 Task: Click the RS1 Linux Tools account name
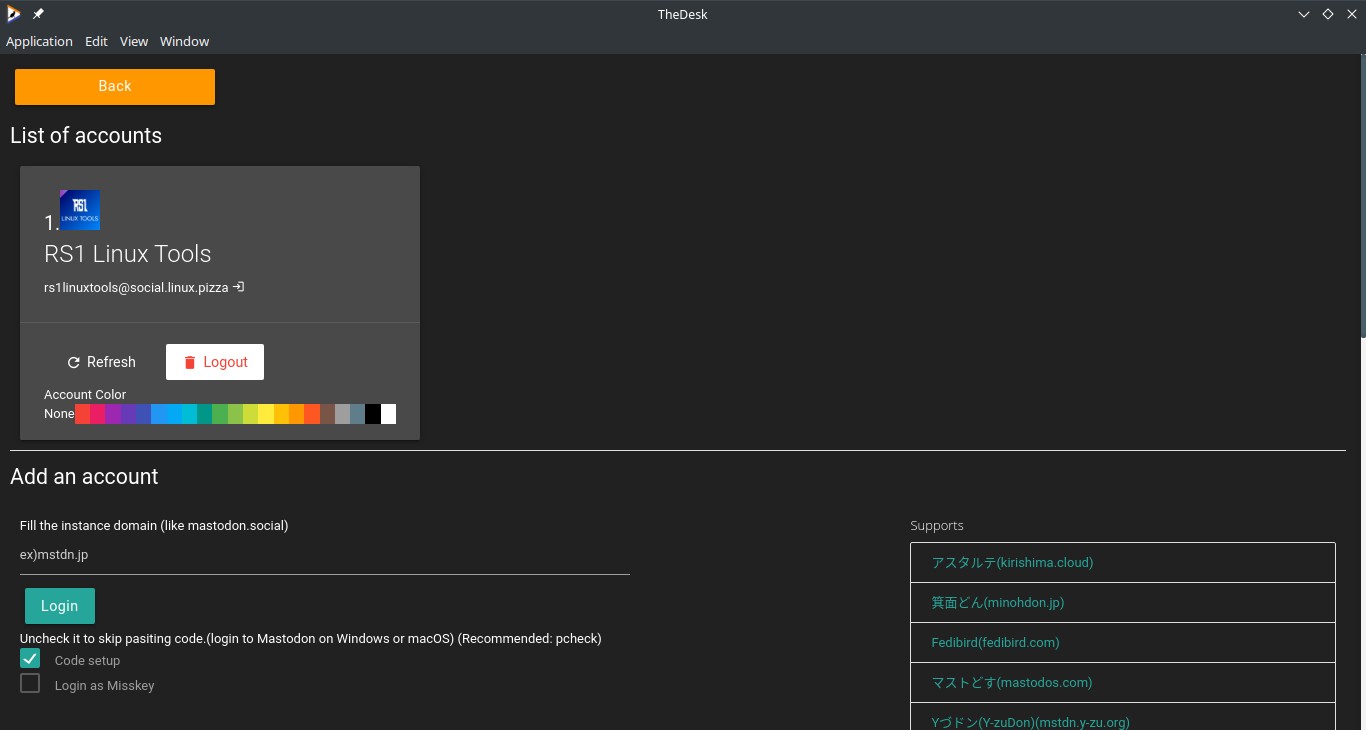click(x=128, y=254)
